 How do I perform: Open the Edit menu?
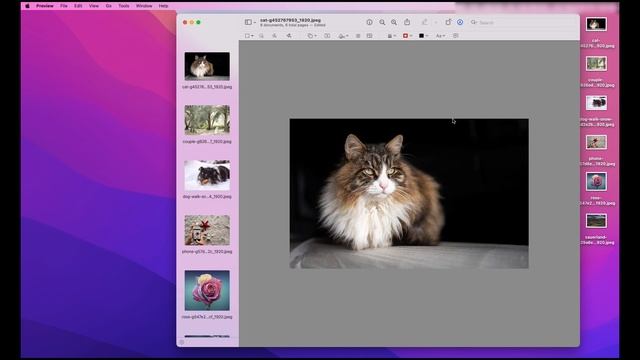pos(78,6)
